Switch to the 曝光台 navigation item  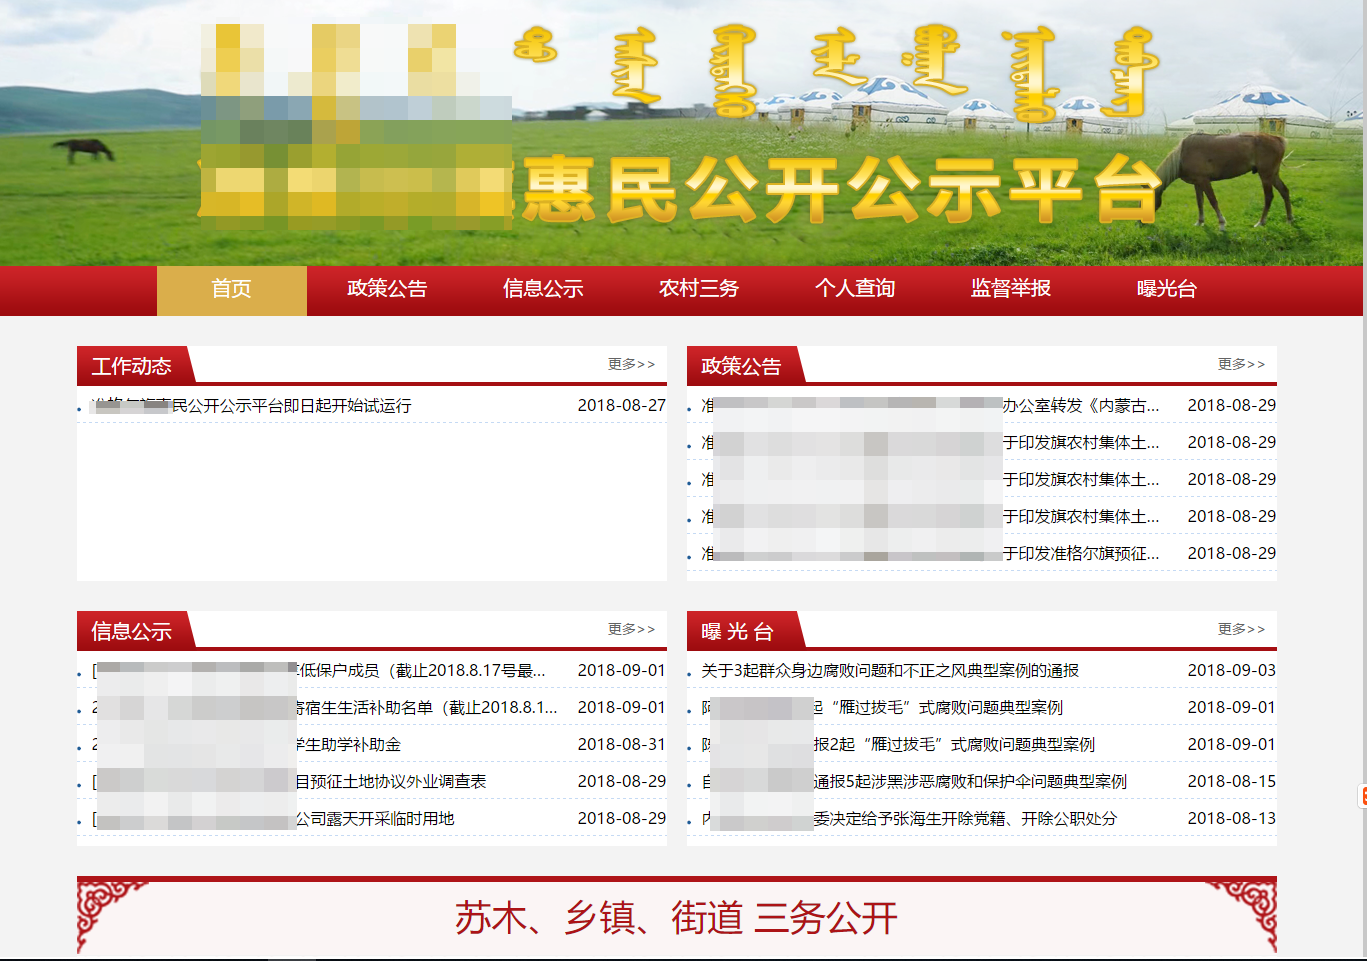[1167, 289]
